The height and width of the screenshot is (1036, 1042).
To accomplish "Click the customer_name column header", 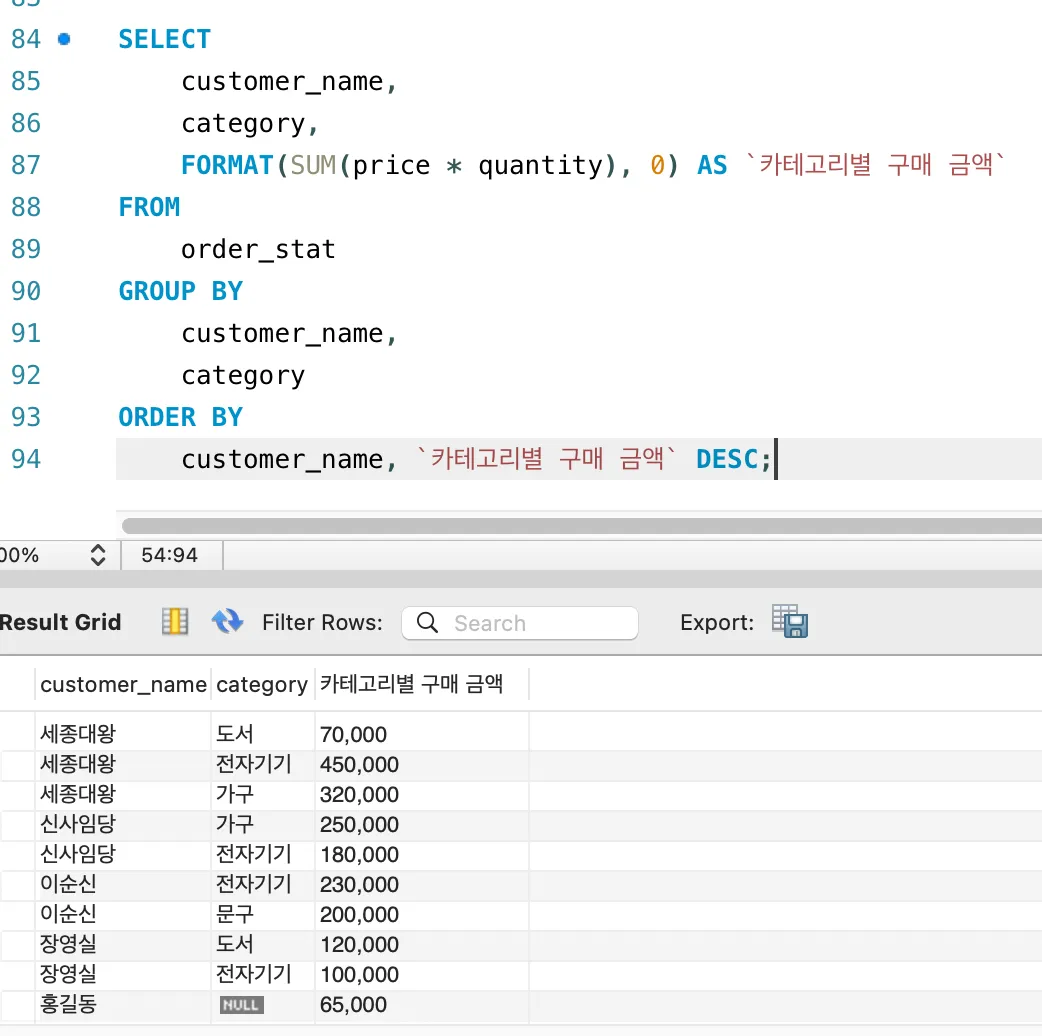I will [123, 684].
